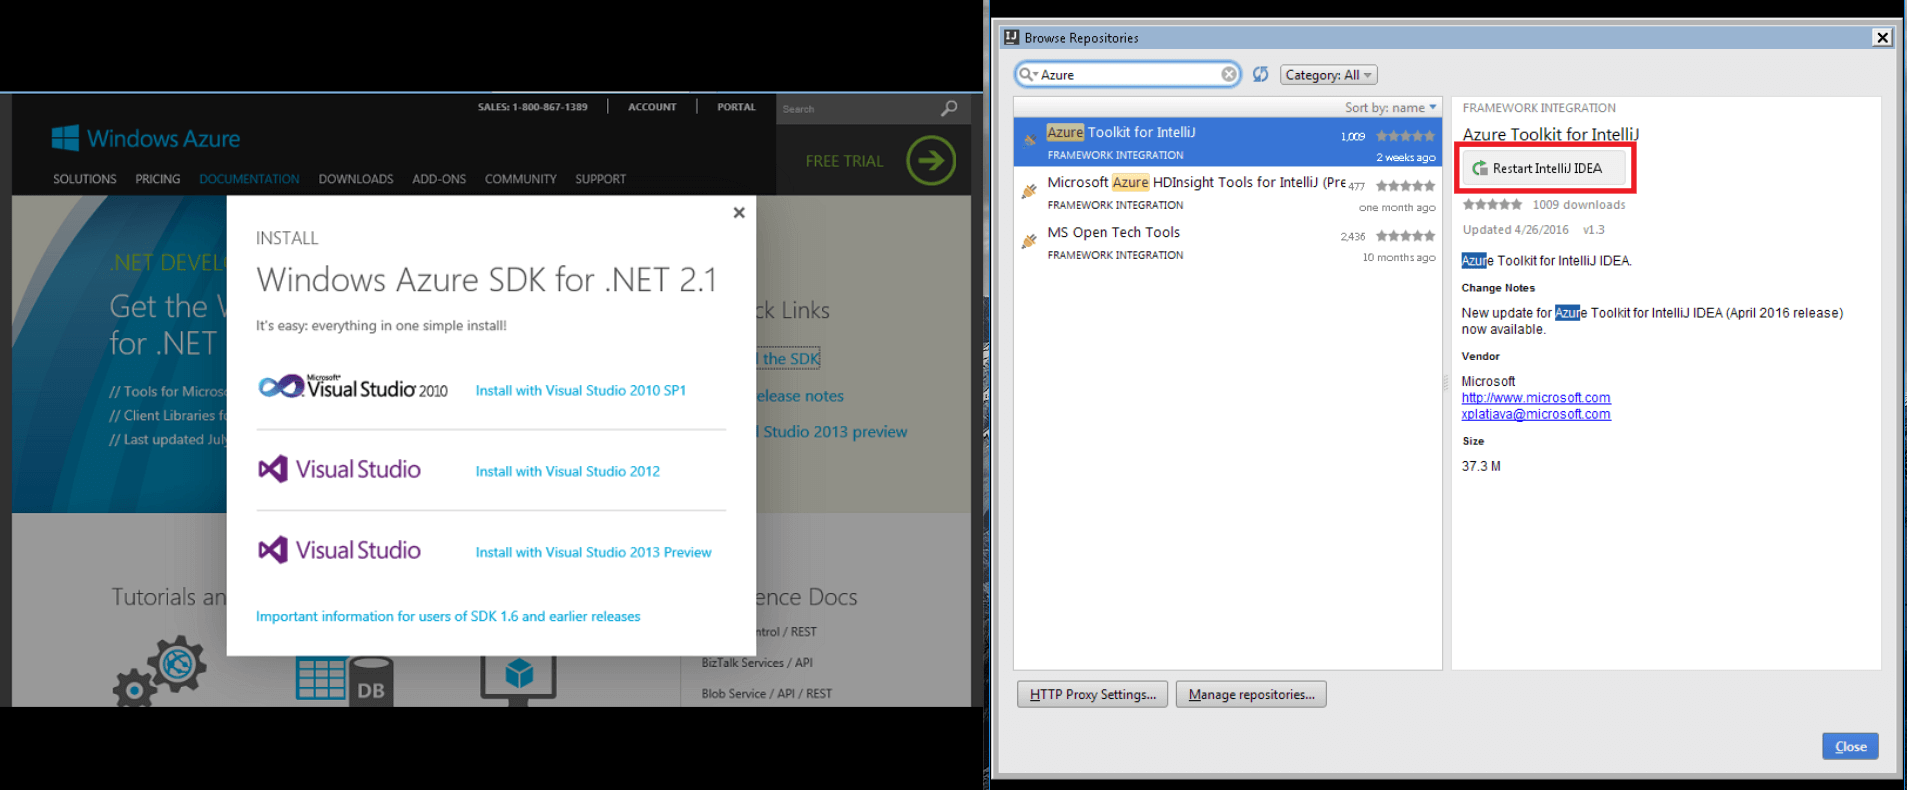This screenshot has height=790, width=1907.
Task: Refresh the plugin repository list
Action: click(x=1260, y=74)
